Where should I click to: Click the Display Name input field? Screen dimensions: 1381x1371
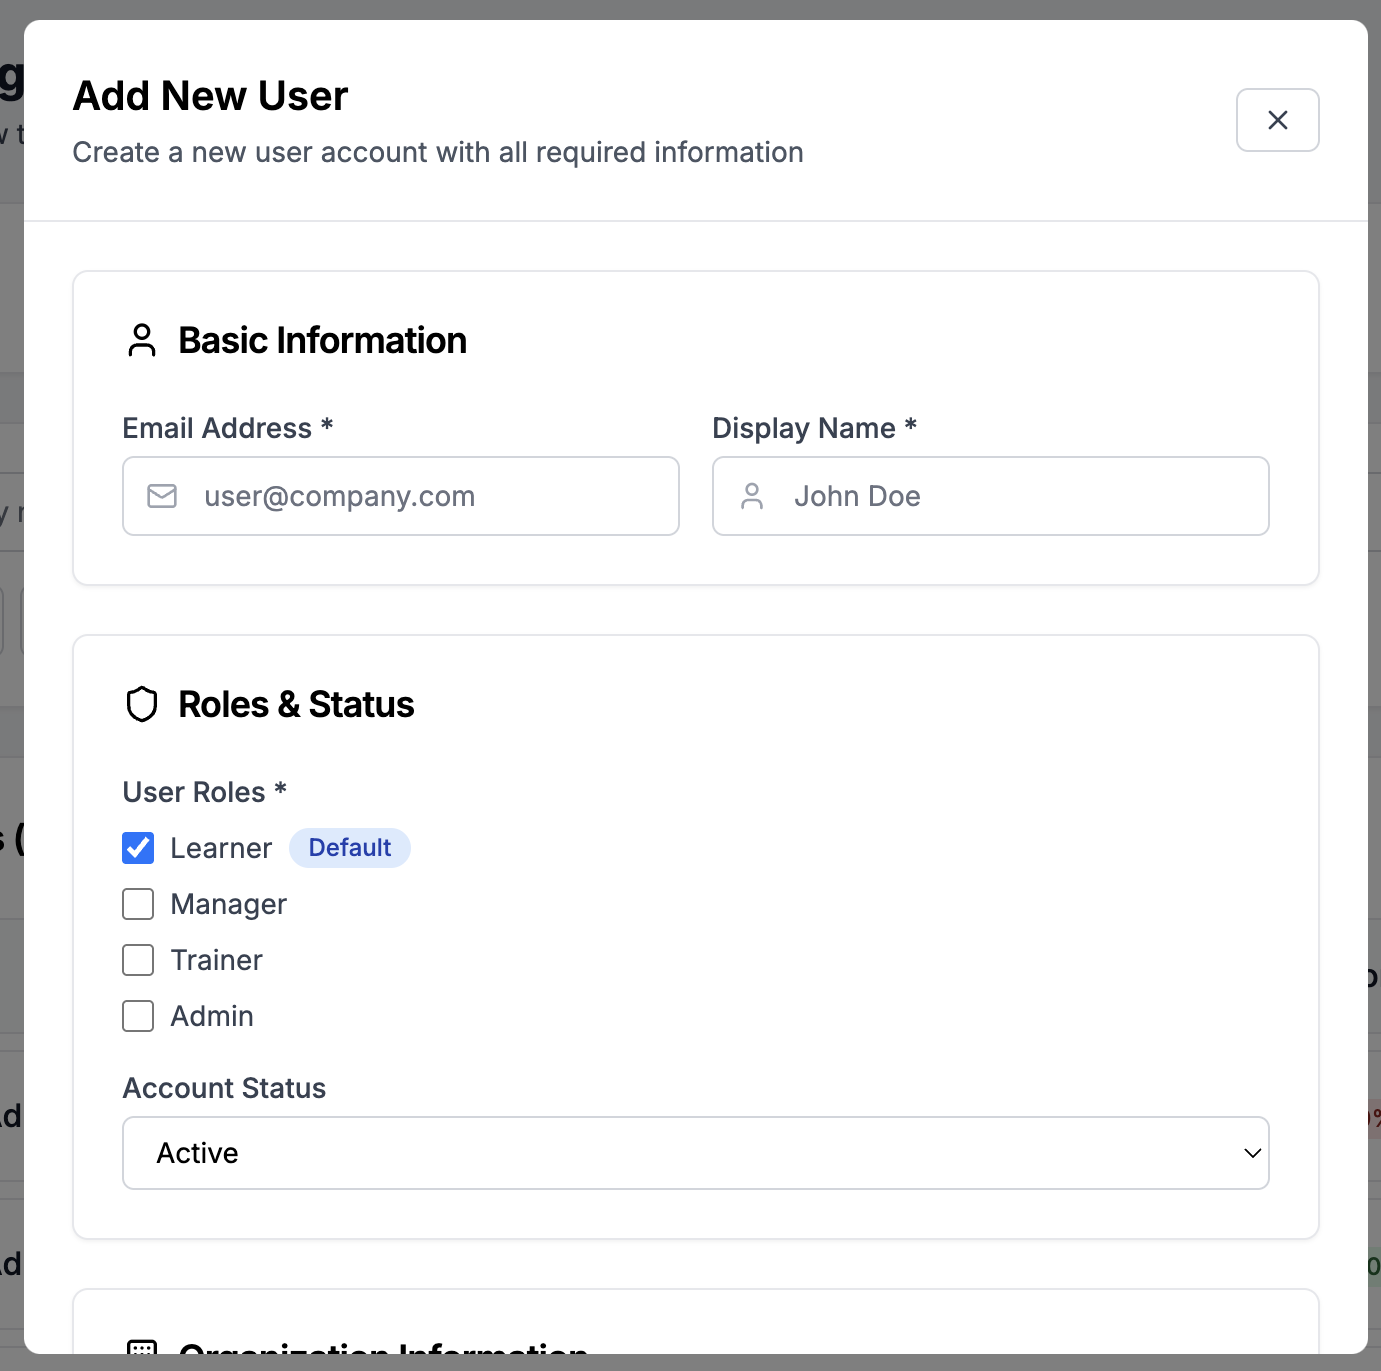990,496
